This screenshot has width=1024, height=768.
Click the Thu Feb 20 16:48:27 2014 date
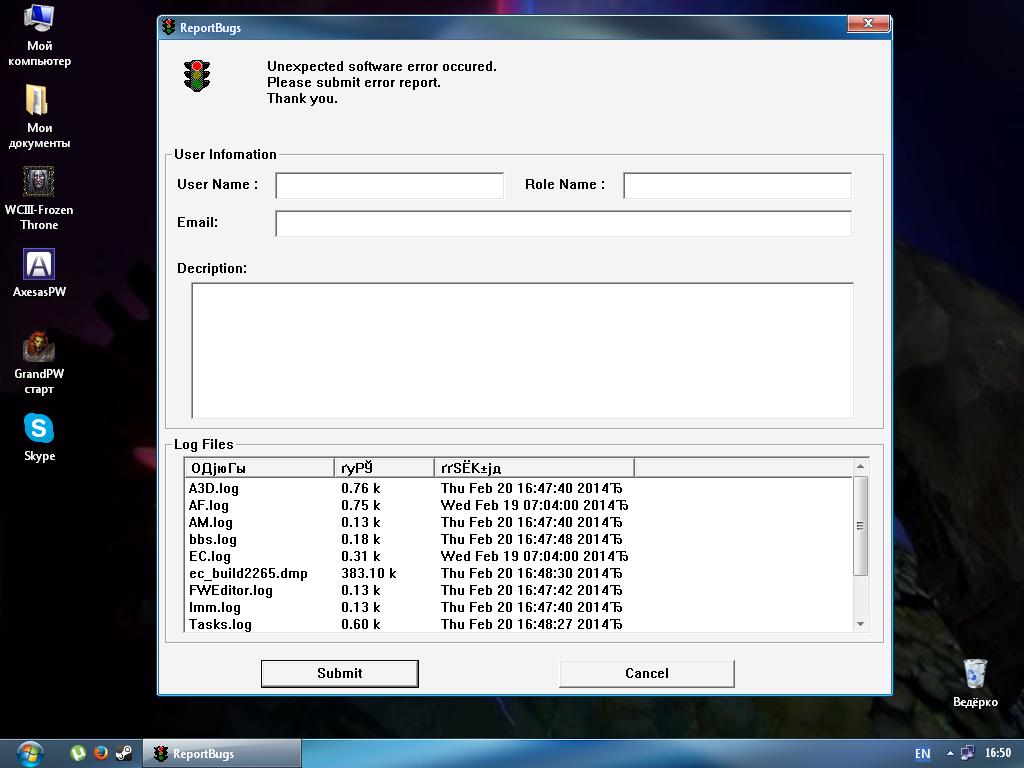[530, 624]
